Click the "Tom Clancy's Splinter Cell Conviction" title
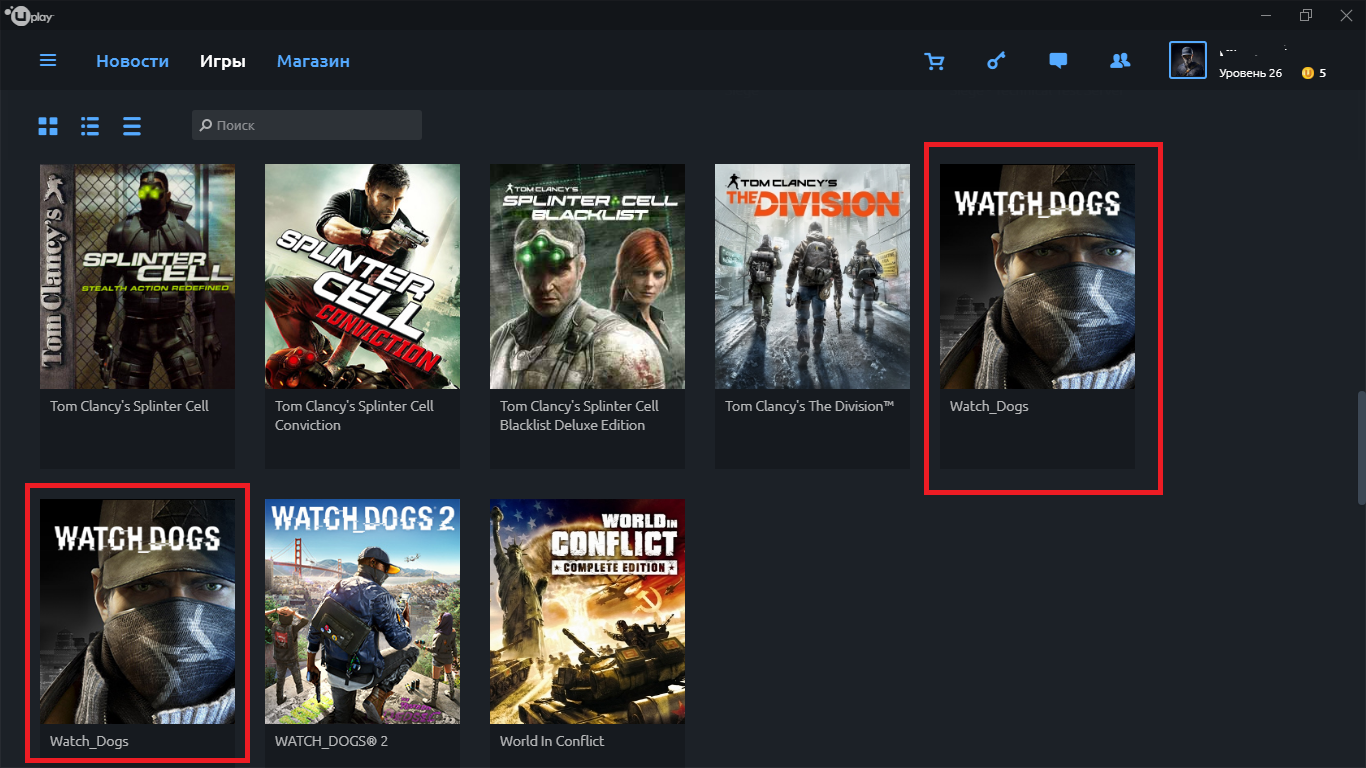The height and width of the screenshot is (768, 1366). point(355,416)
